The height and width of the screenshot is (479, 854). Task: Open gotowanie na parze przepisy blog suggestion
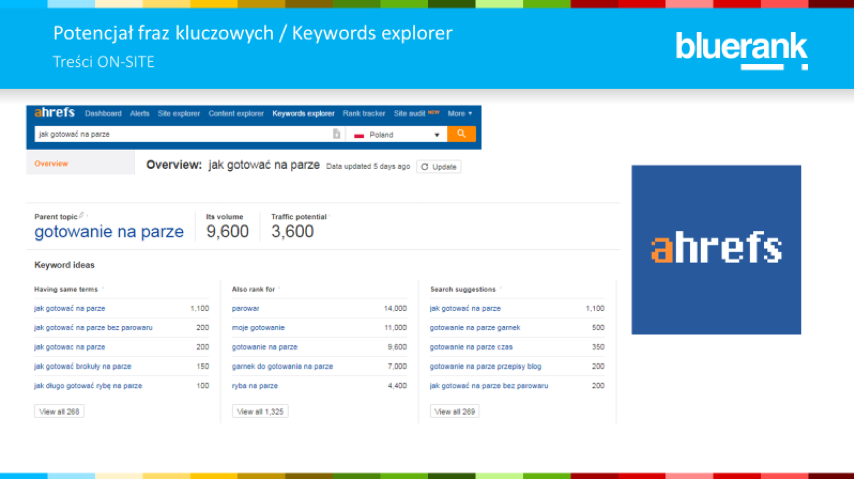[x=485, y=366]
